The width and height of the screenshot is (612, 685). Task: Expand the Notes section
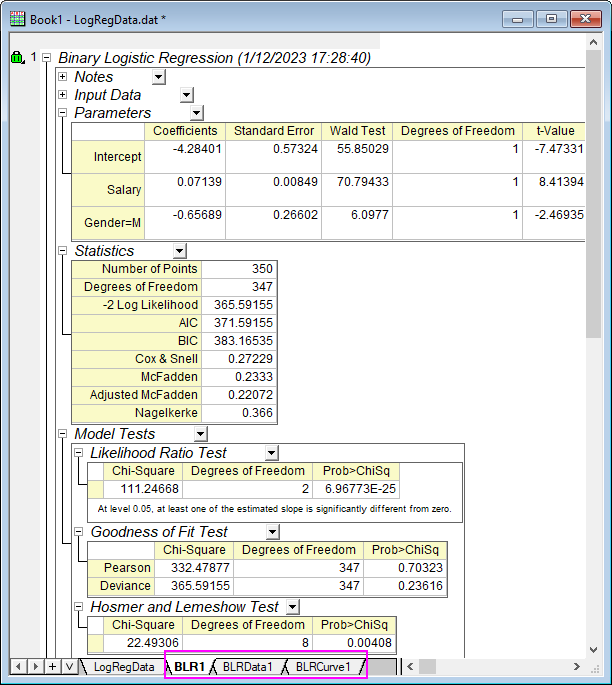(62, 76)
